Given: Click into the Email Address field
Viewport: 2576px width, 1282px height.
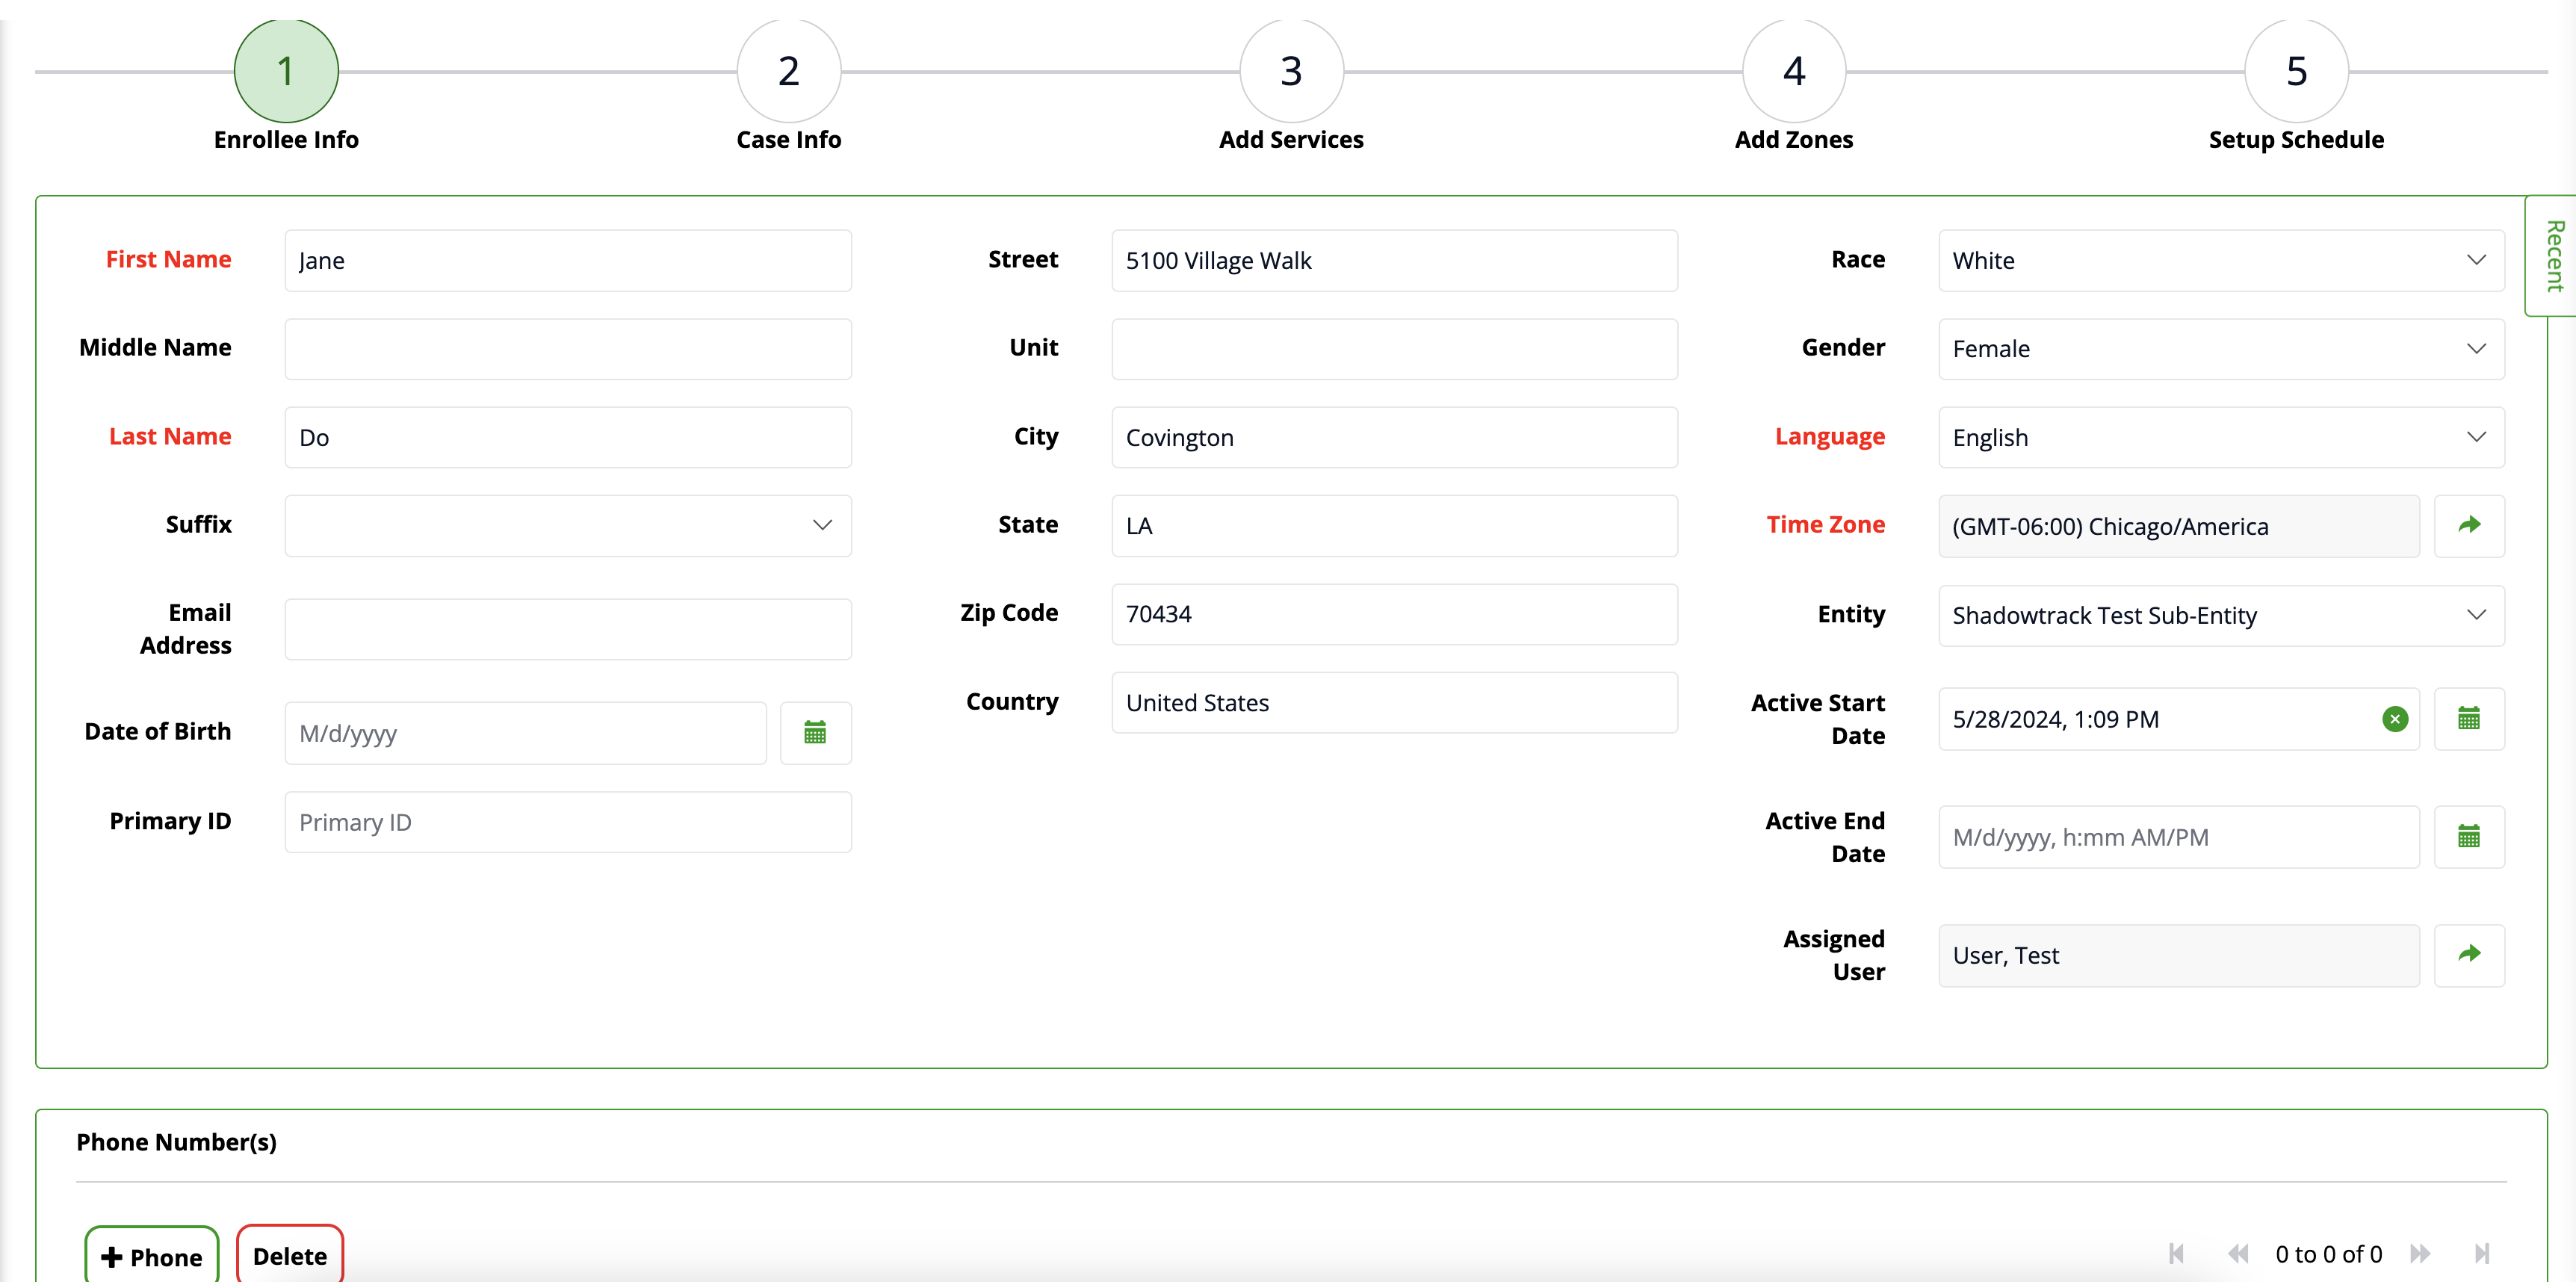Looking at the screenshot, I should [567, 629].
